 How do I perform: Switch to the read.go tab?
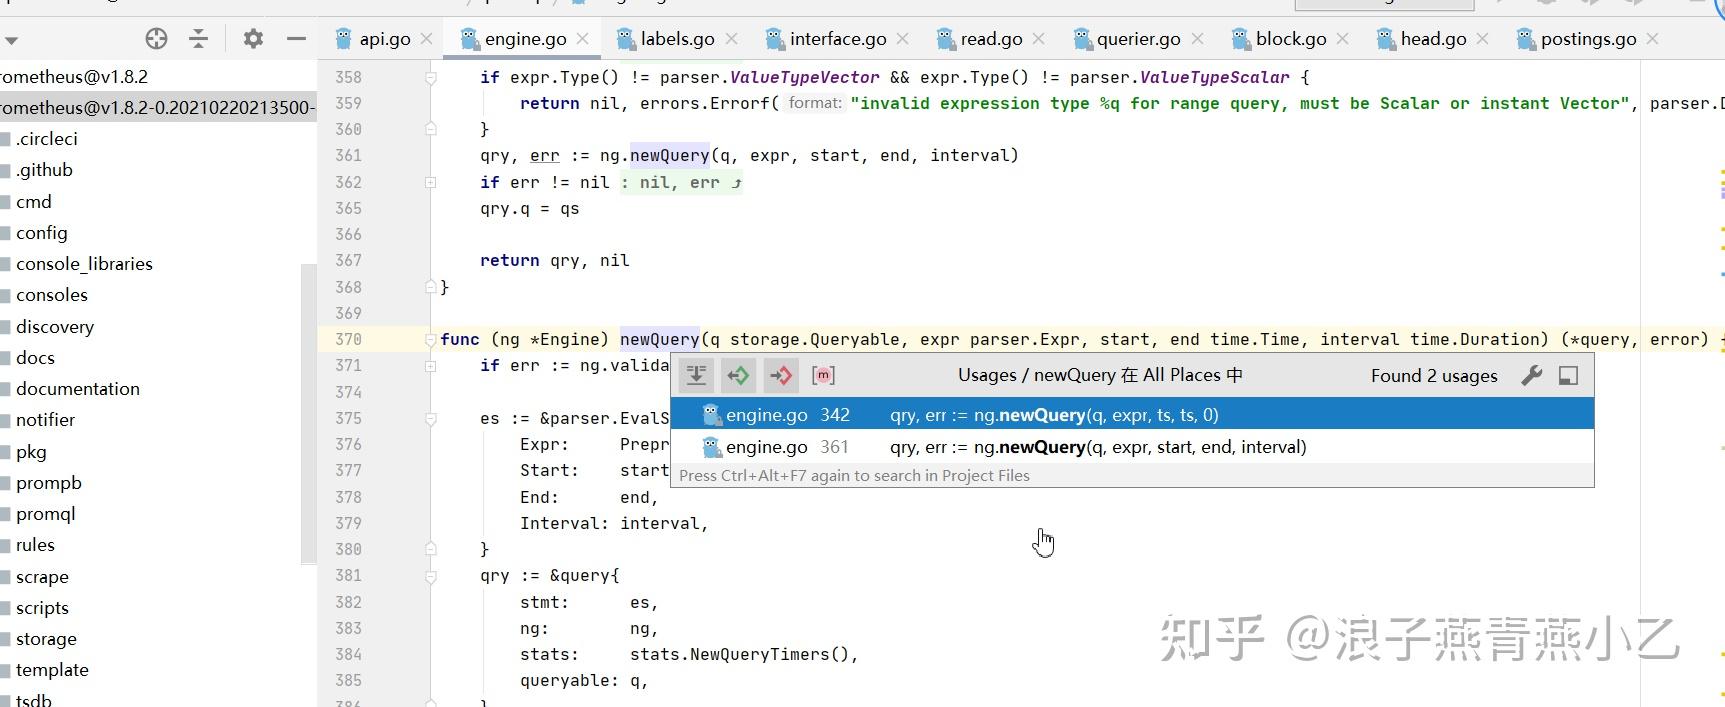pos(992,39)
